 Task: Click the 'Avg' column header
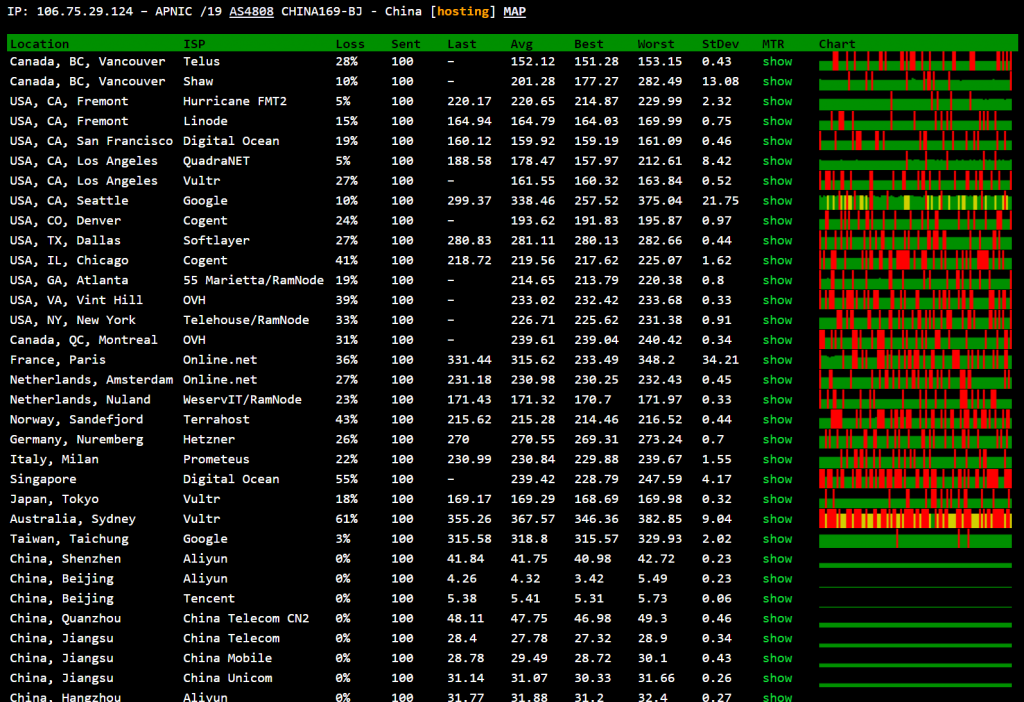tap(522, 44)
